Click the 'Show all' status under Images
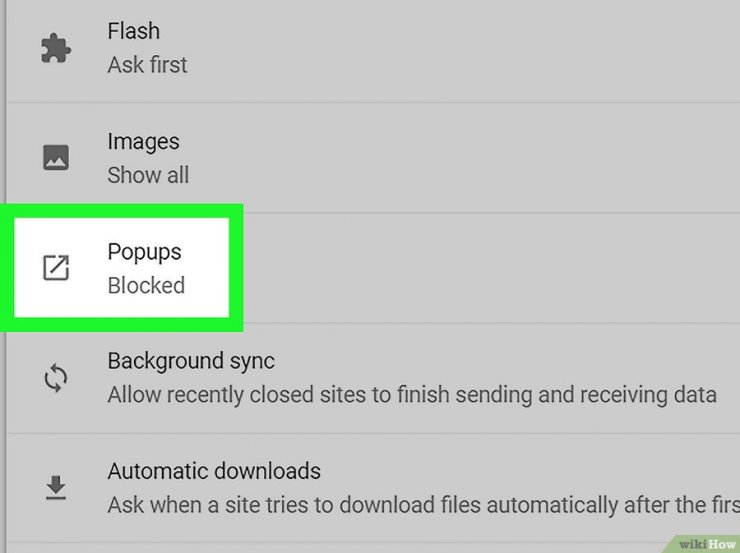The width and height of the screenshot is (740, 553). point(148,175)
